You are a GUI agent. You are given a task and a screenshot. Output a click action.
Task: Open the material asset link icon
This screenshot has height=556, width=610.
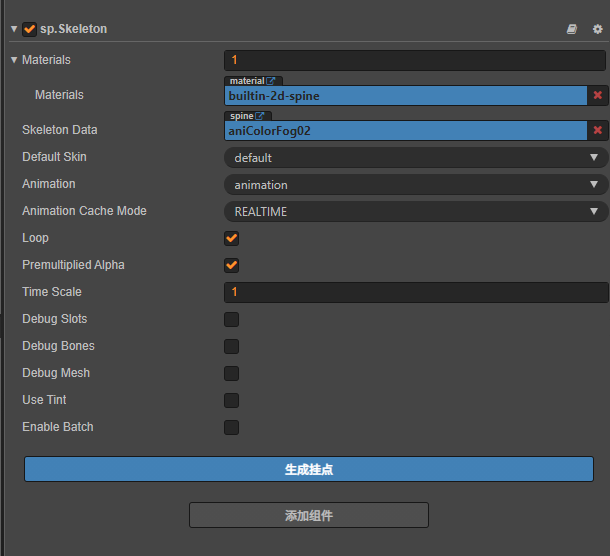(x=270, y=81)
